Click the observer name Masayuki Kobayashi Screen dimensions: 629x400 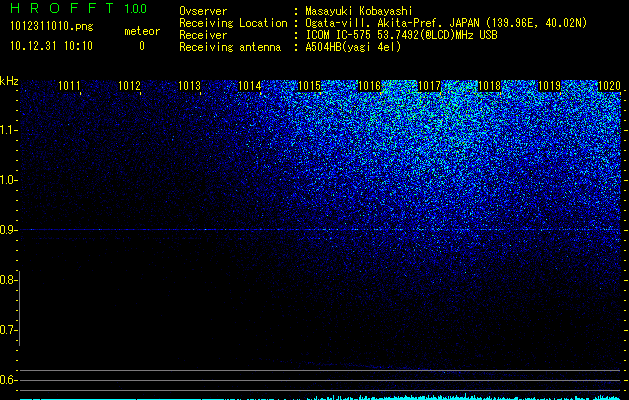click(x=359, y=11)
